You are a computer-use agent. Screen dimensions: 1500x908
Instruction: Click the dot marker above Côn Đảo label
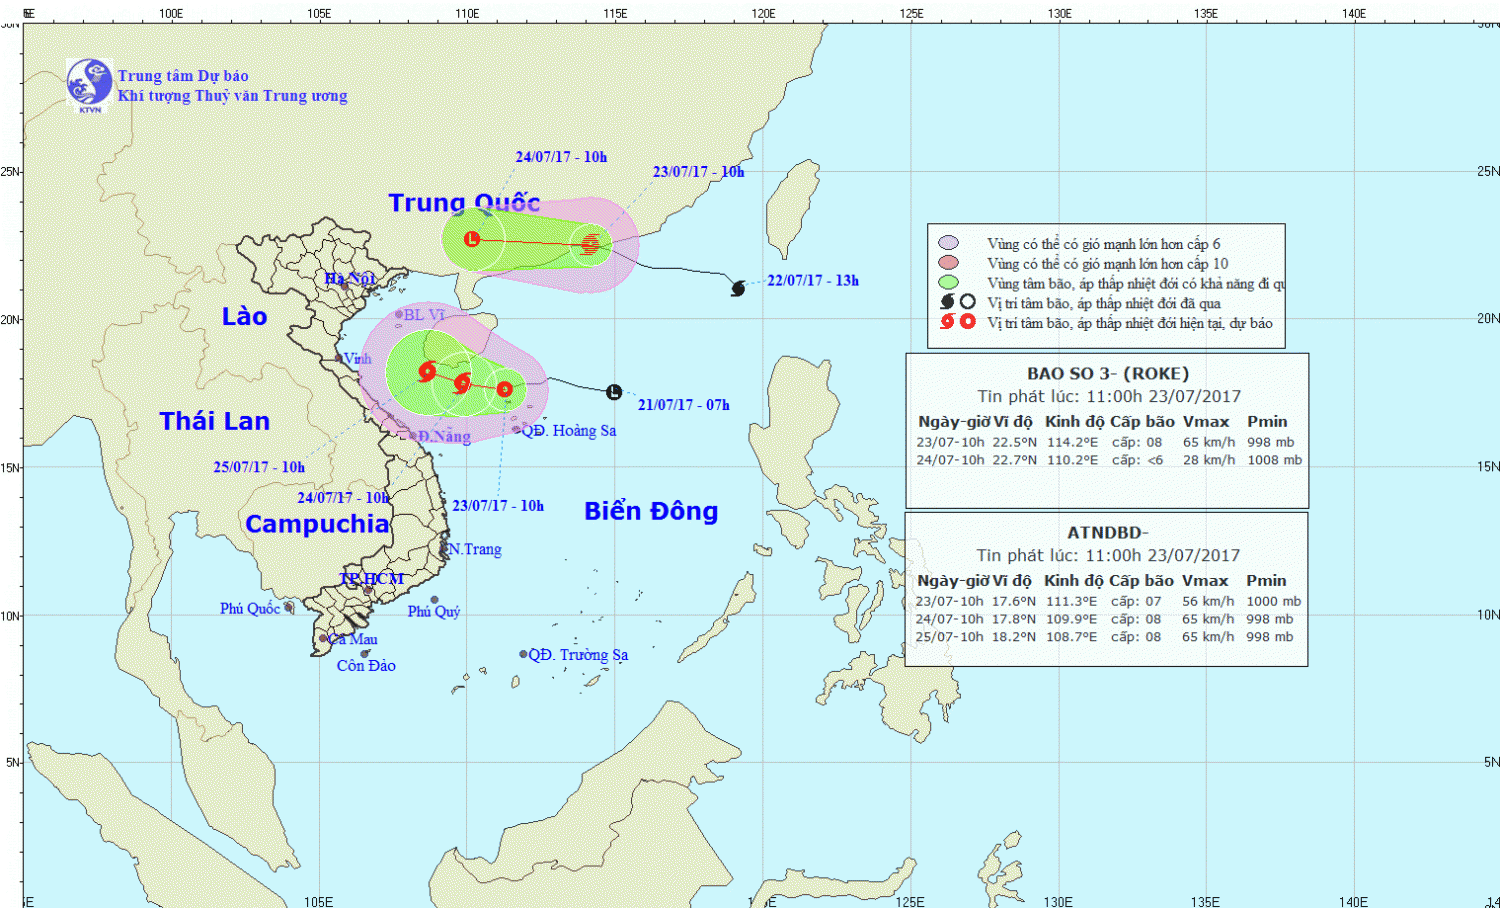tap(365, 653)
